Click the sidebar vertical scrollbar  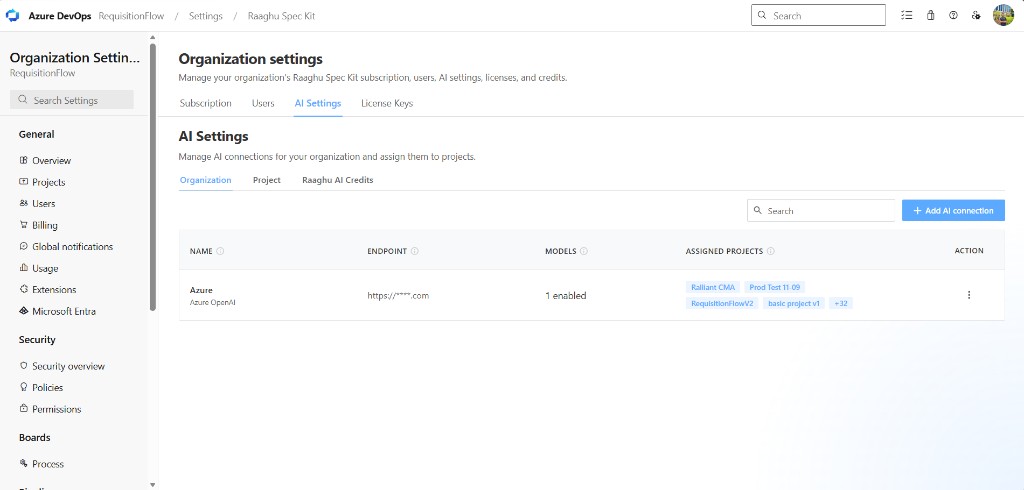pyautogui.click(x=153, y=176)
